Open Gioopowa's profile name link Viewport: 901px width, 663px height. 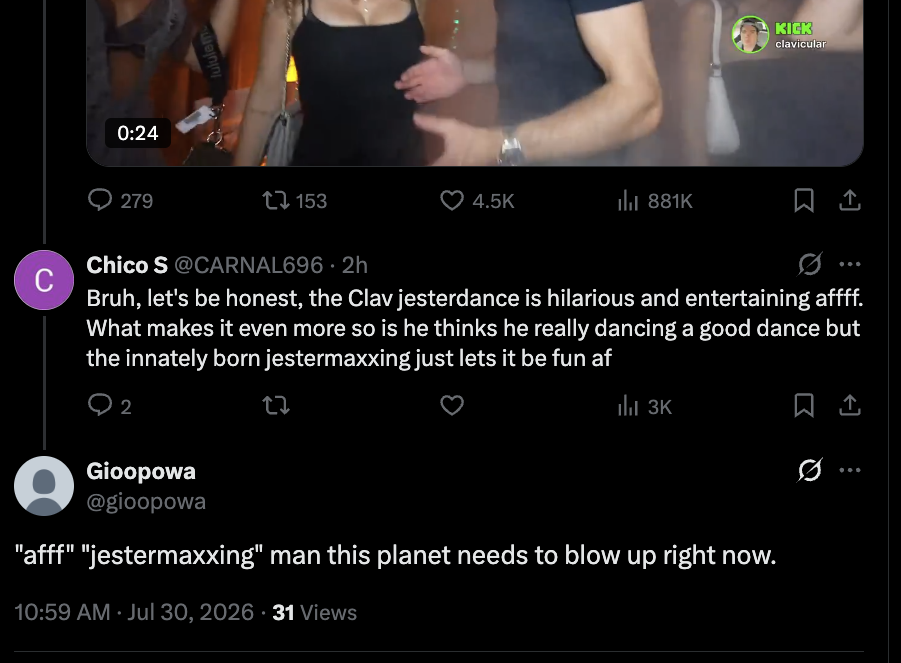tap(141, 471)
